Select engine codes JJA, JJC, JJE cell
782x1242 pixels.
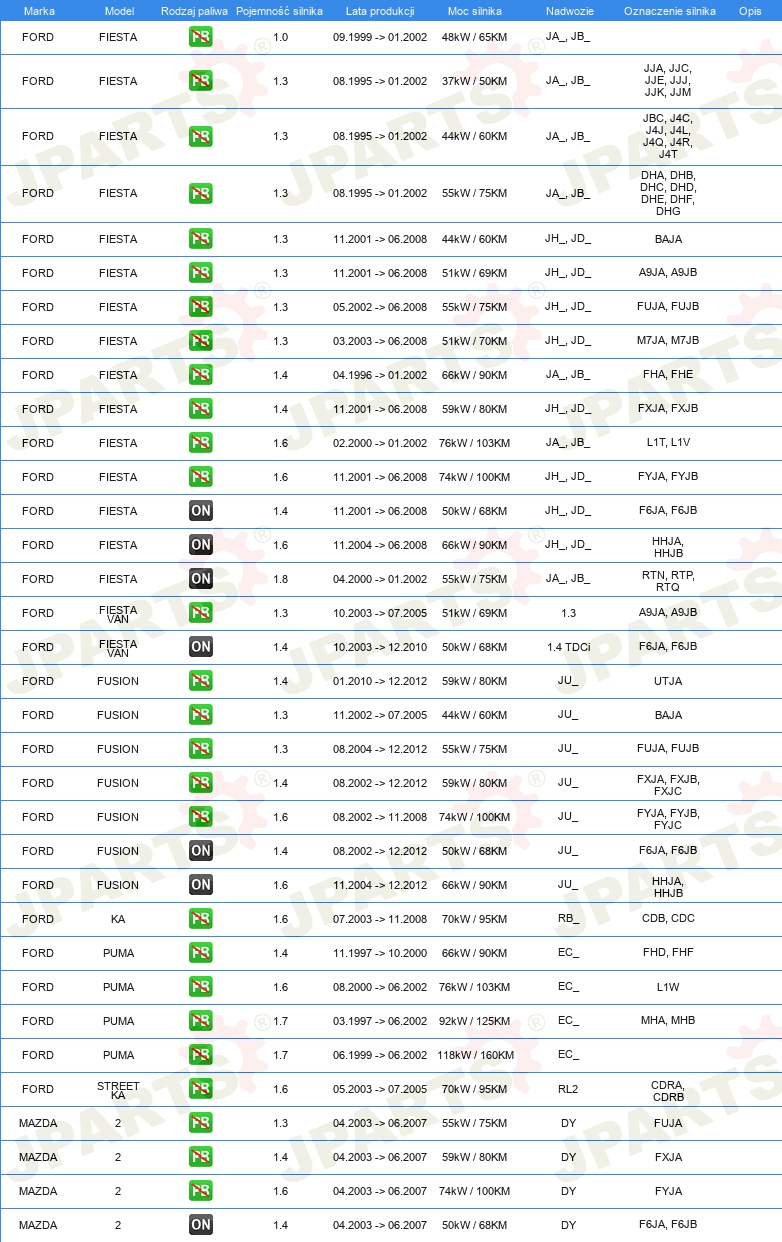click(668, 80)
